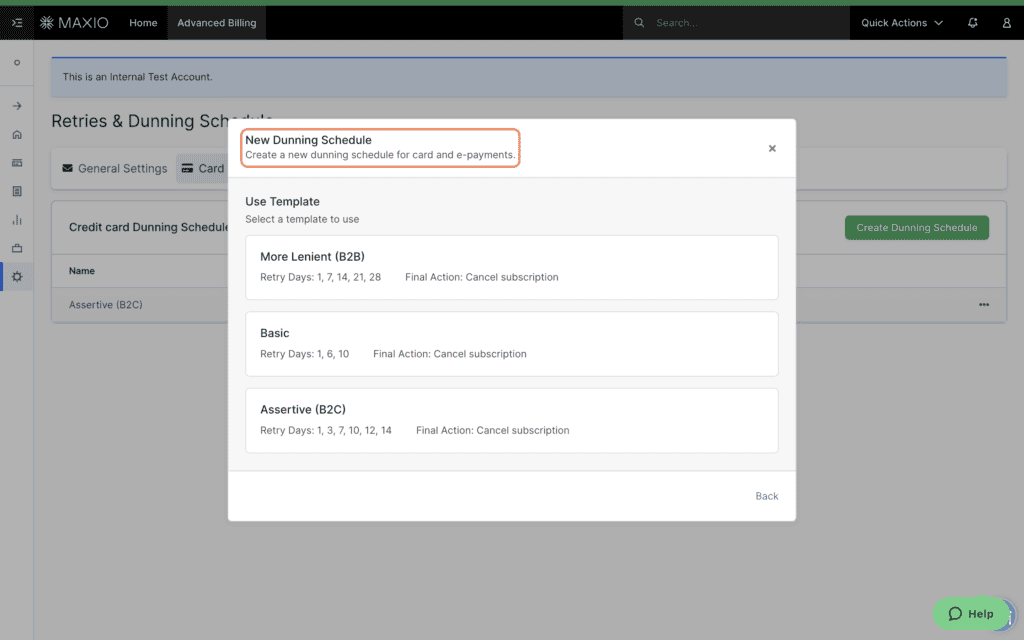The width and height of the screenshot is (1024, 640).
Task: Switch to the Card tab
Action: 202,168
